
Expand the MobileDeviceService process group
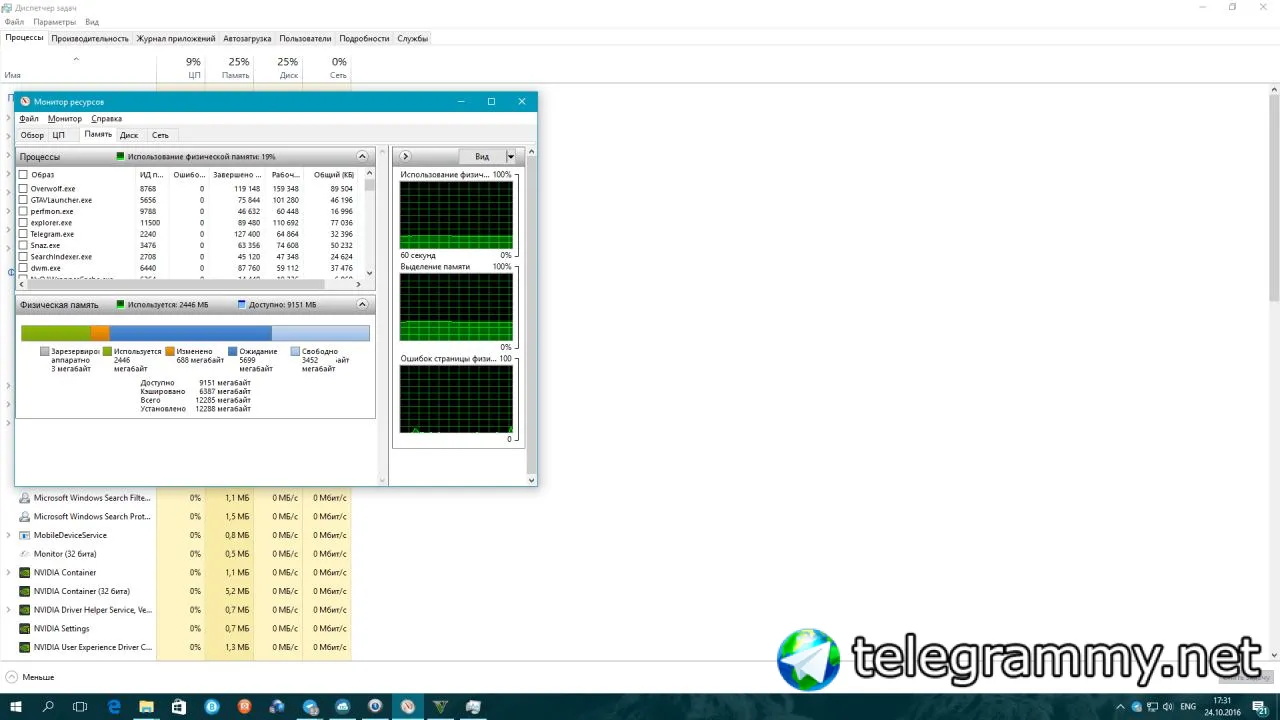(9, 535)
